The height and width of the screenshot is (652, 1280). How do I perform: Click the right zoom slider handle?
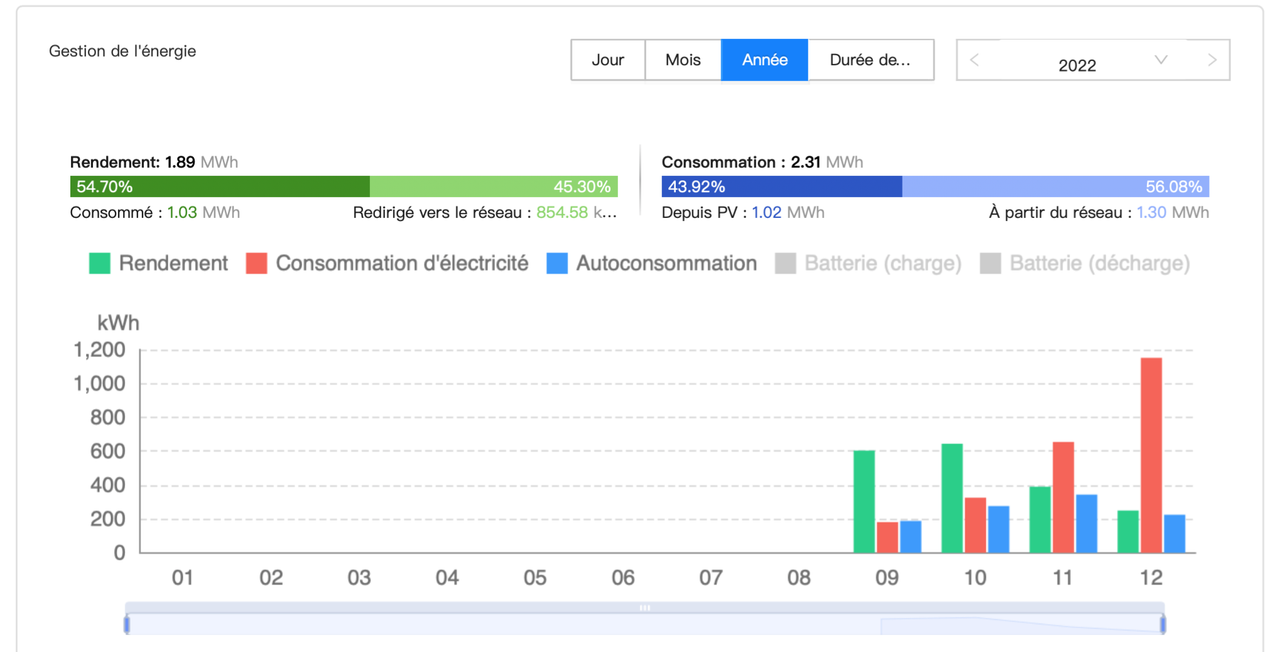point(1163,625)
